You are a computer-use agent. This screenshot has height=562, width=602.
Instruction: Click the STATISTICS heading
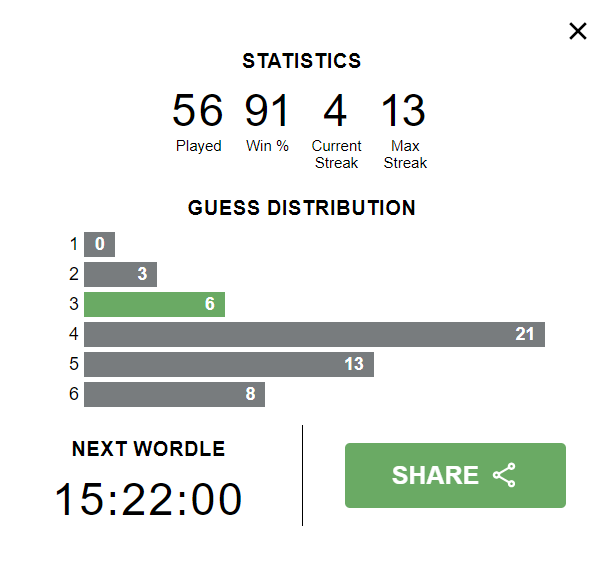coord(302,61)
